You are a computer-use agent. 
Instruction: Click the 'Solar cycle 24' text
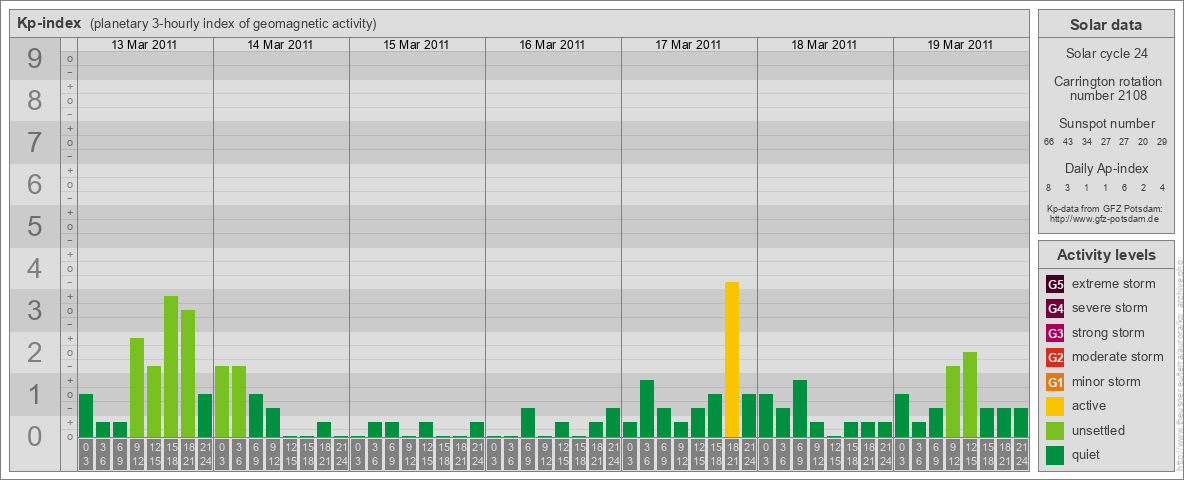(x=1106, y=54)
